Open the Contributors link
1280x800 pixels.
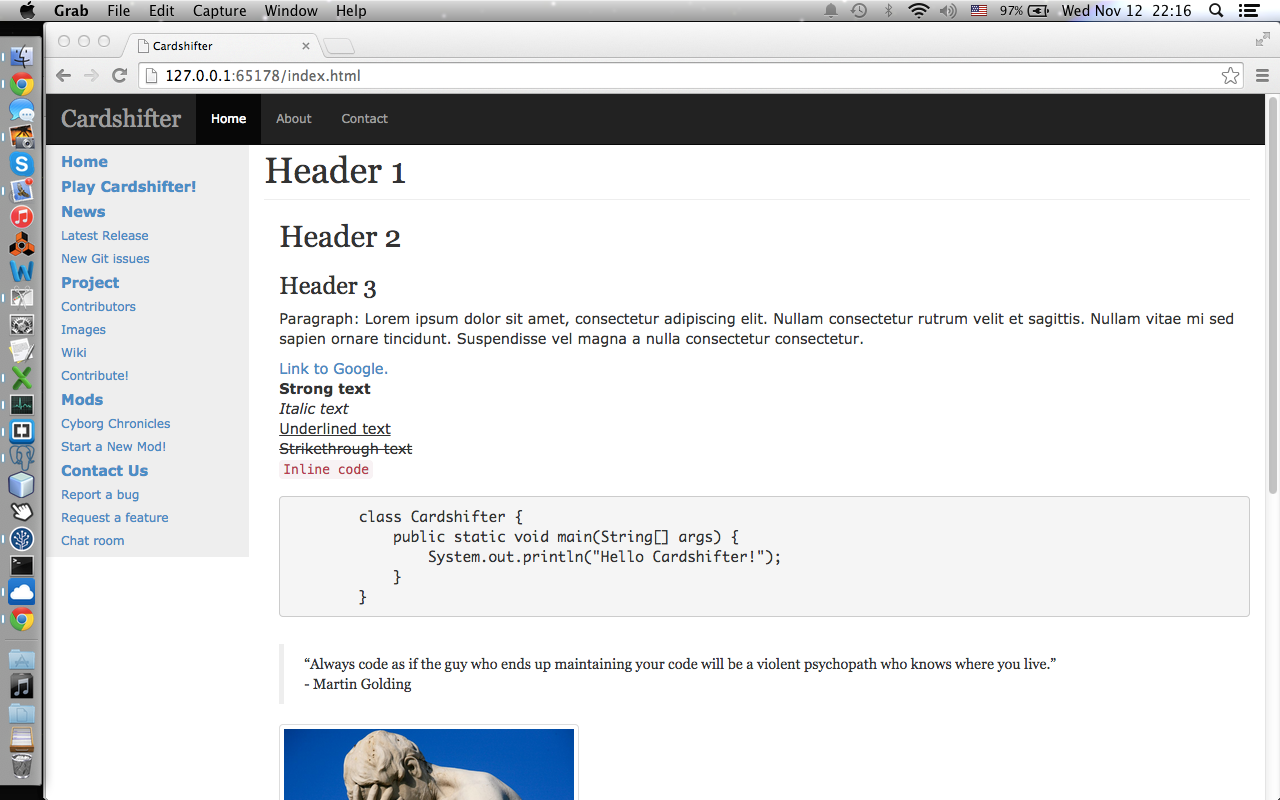(x=98, y=307)
